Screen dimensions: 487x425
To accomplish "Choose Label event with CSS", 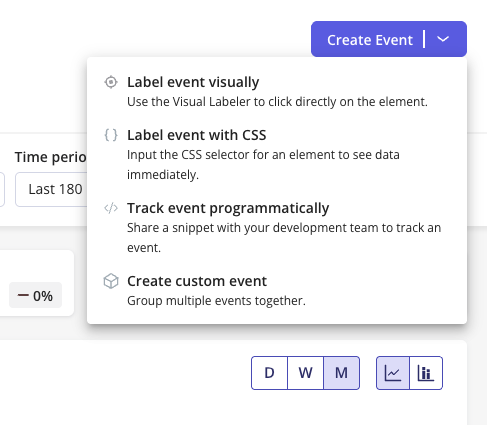I will 277,155.
